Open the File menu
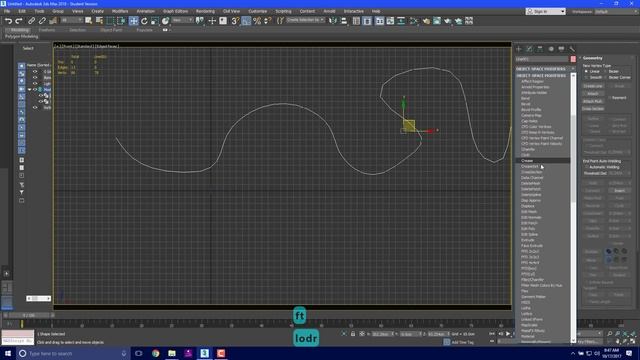Viewport: 640px width, 360px height. tap(7, 11)
